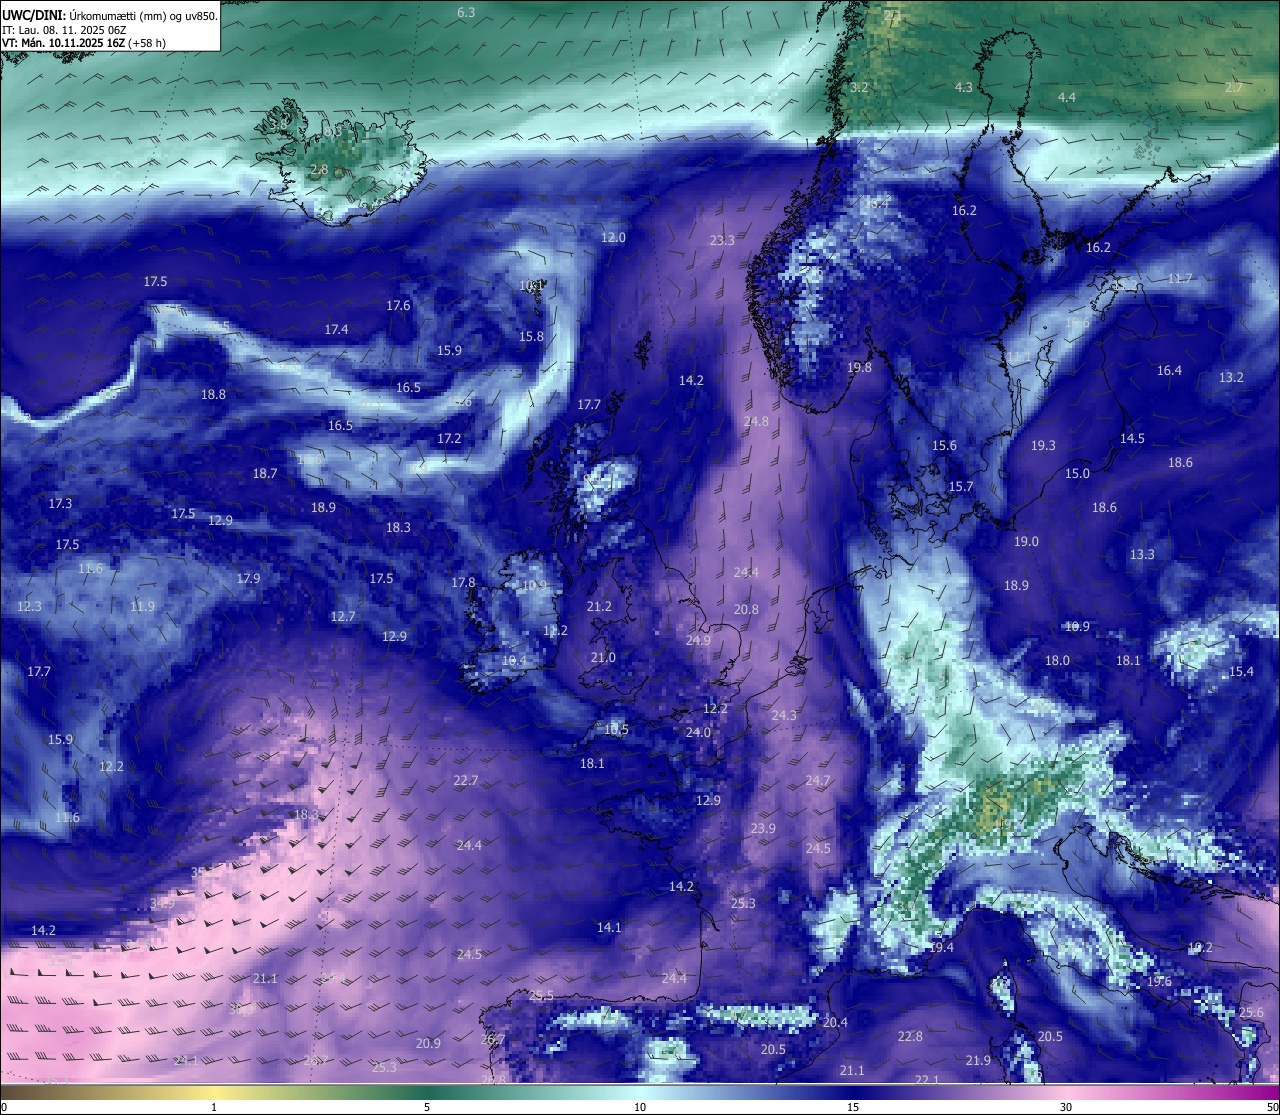
Task: Click the 13.2 value label
Action: tap(1231, 378)
